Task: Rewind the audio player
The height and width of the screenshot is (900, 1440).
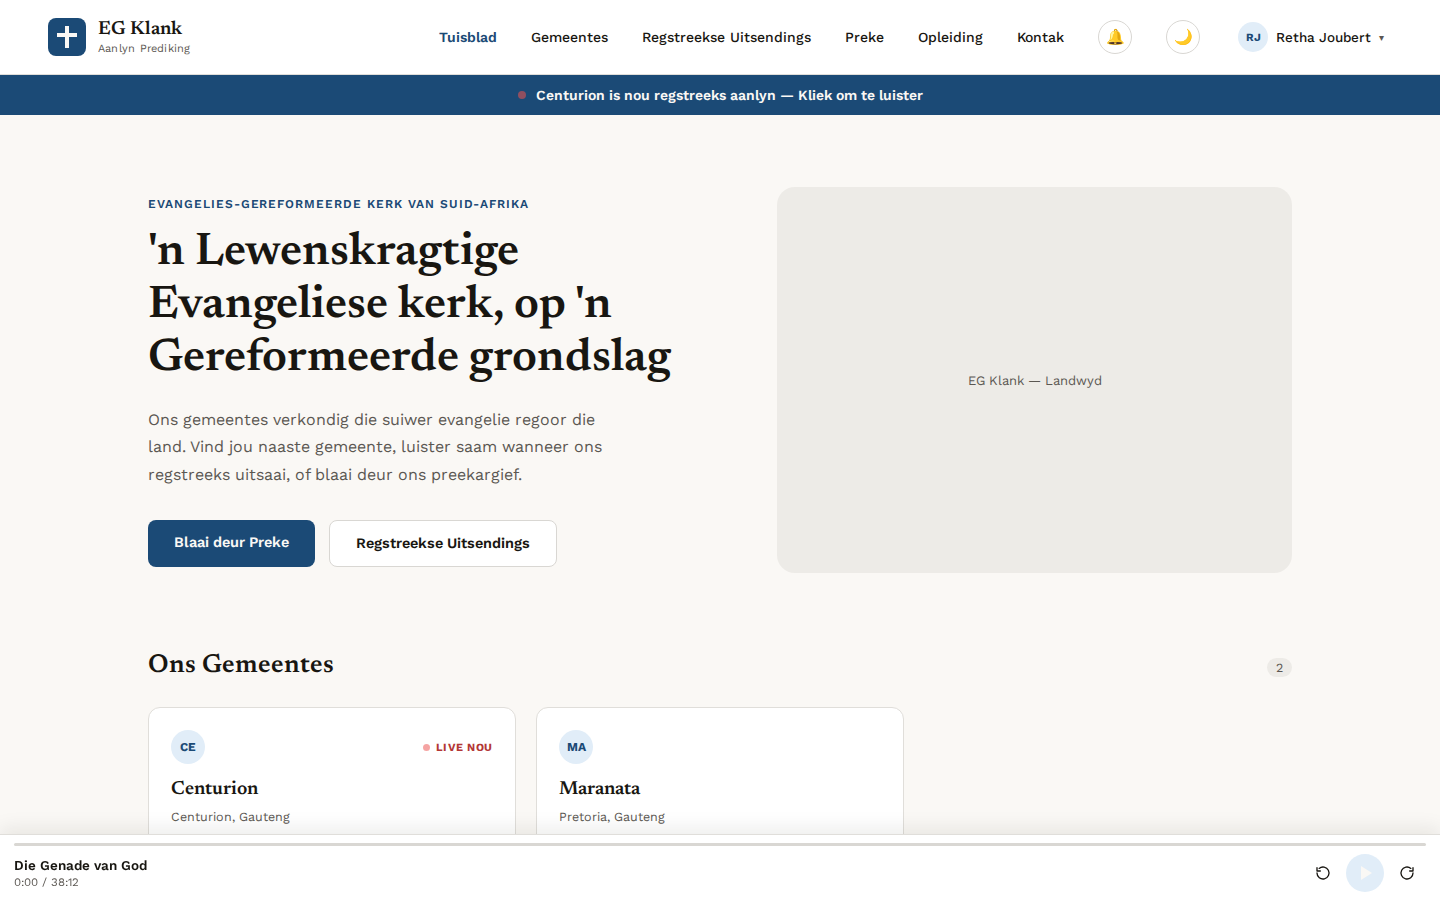Action: click(1323, 873)
